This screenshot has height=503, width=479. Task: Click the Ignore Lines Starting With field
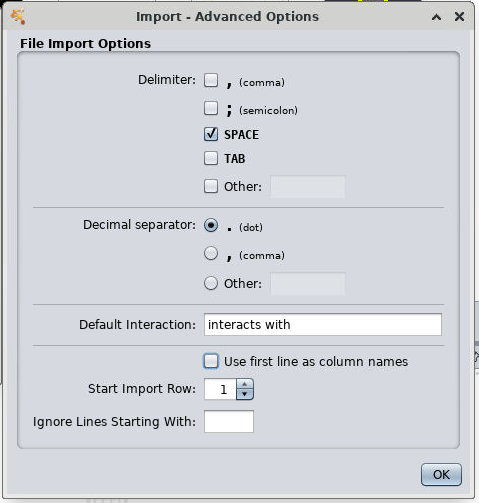[229, 421]
